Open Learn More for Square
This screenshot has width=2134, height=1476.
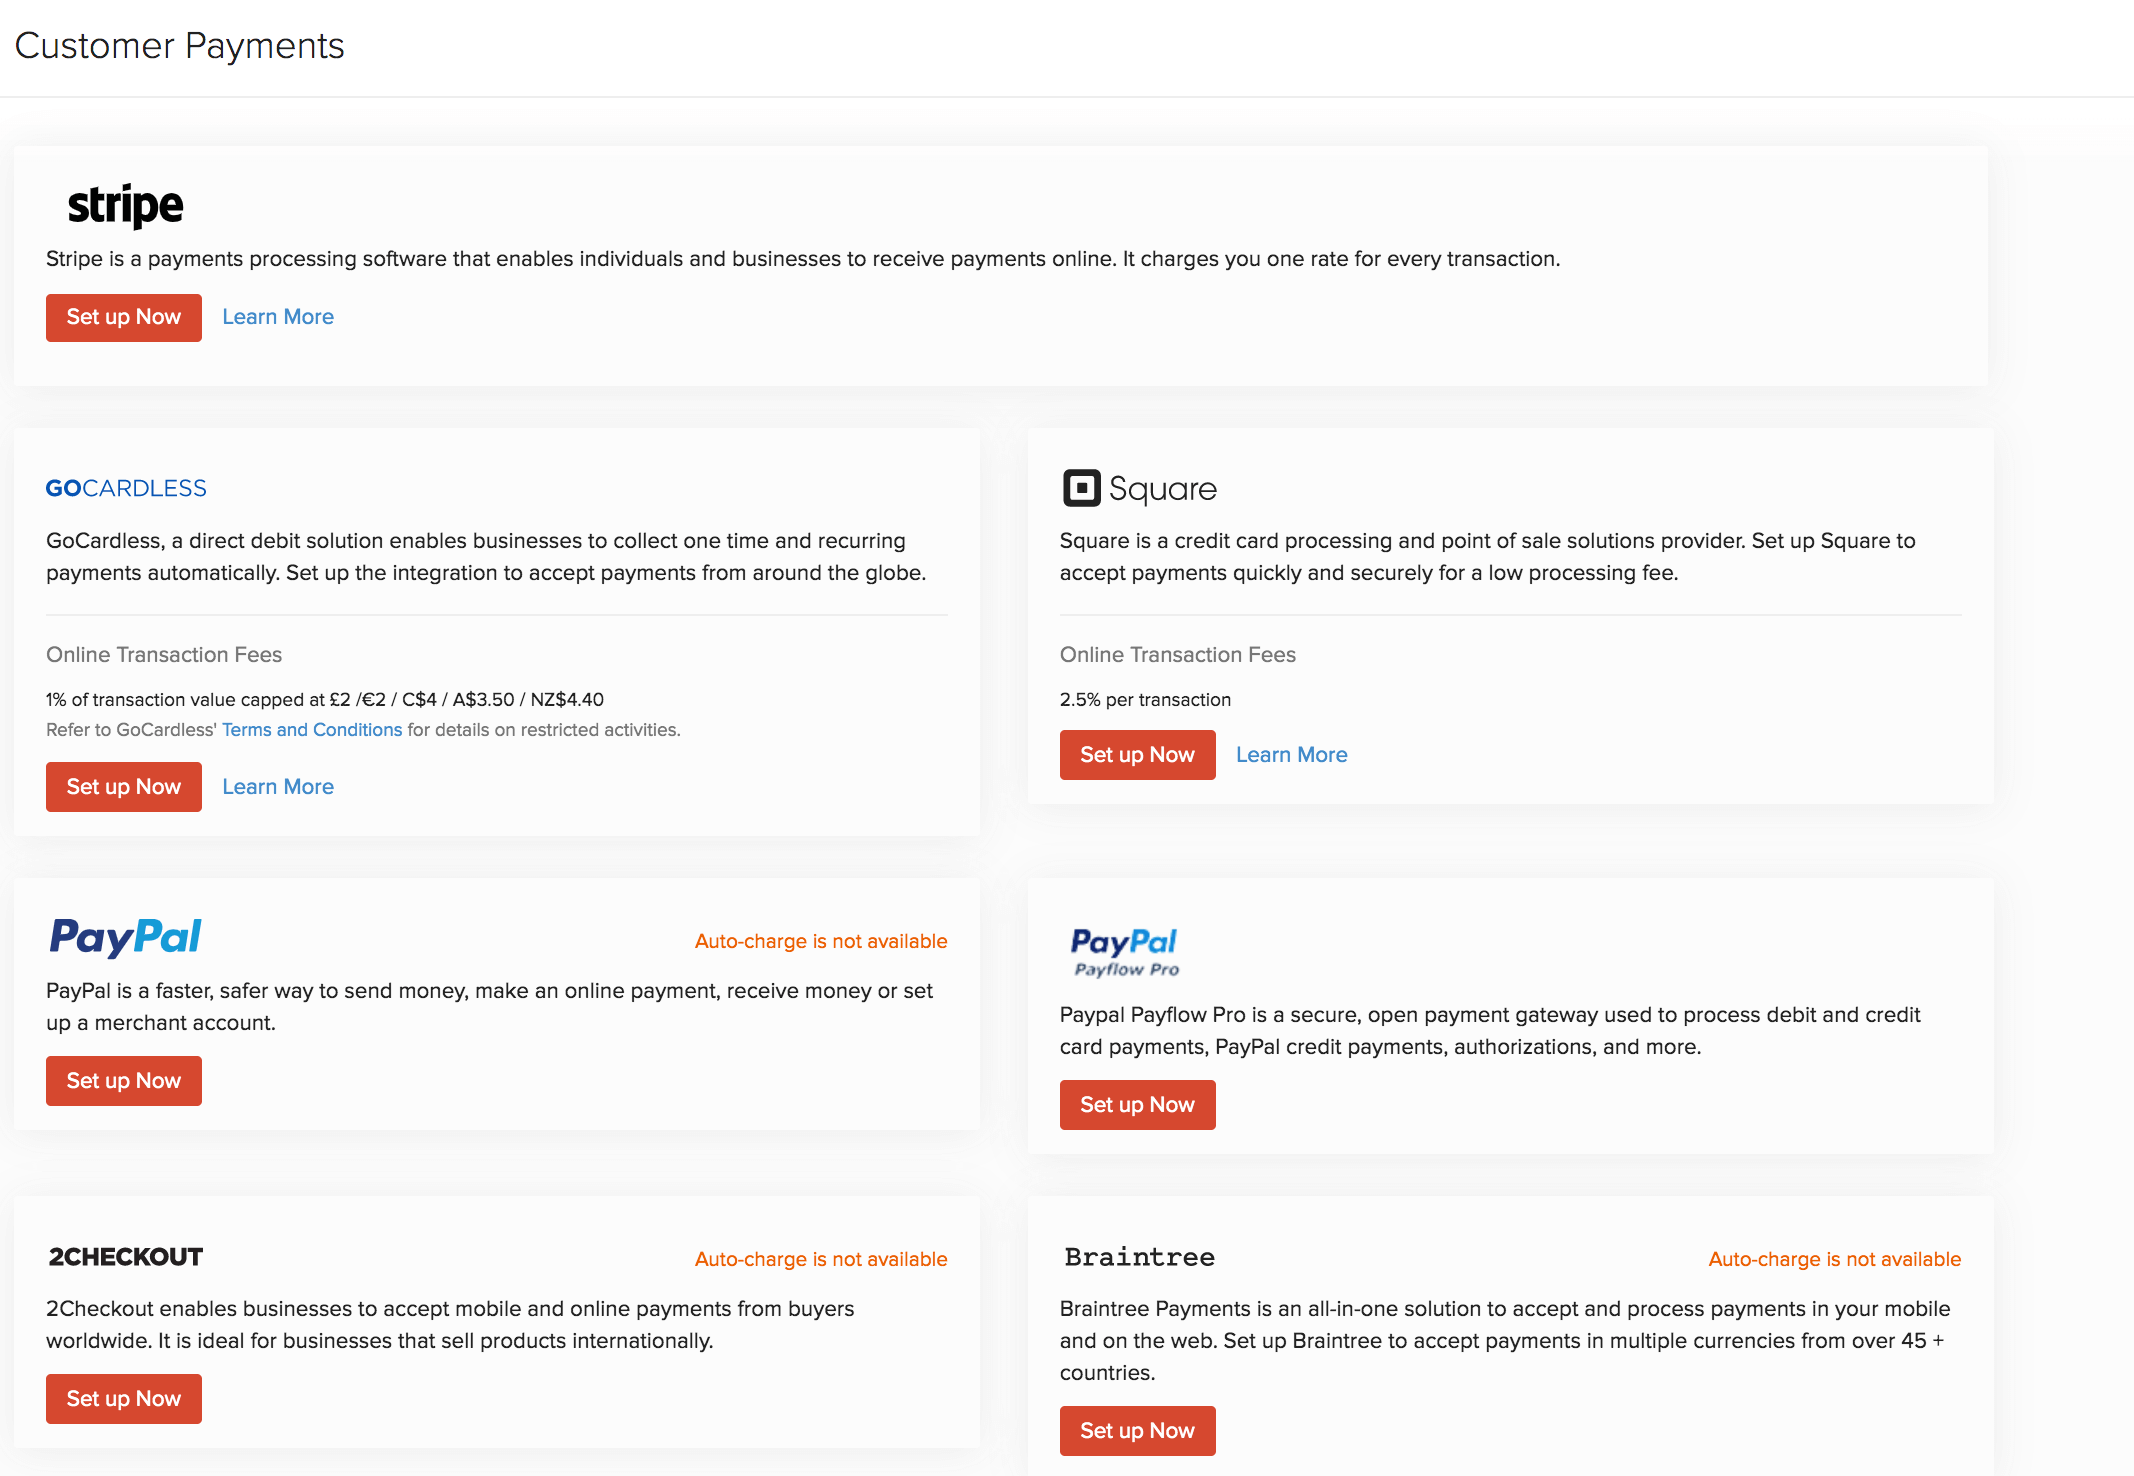(1291, 754)
